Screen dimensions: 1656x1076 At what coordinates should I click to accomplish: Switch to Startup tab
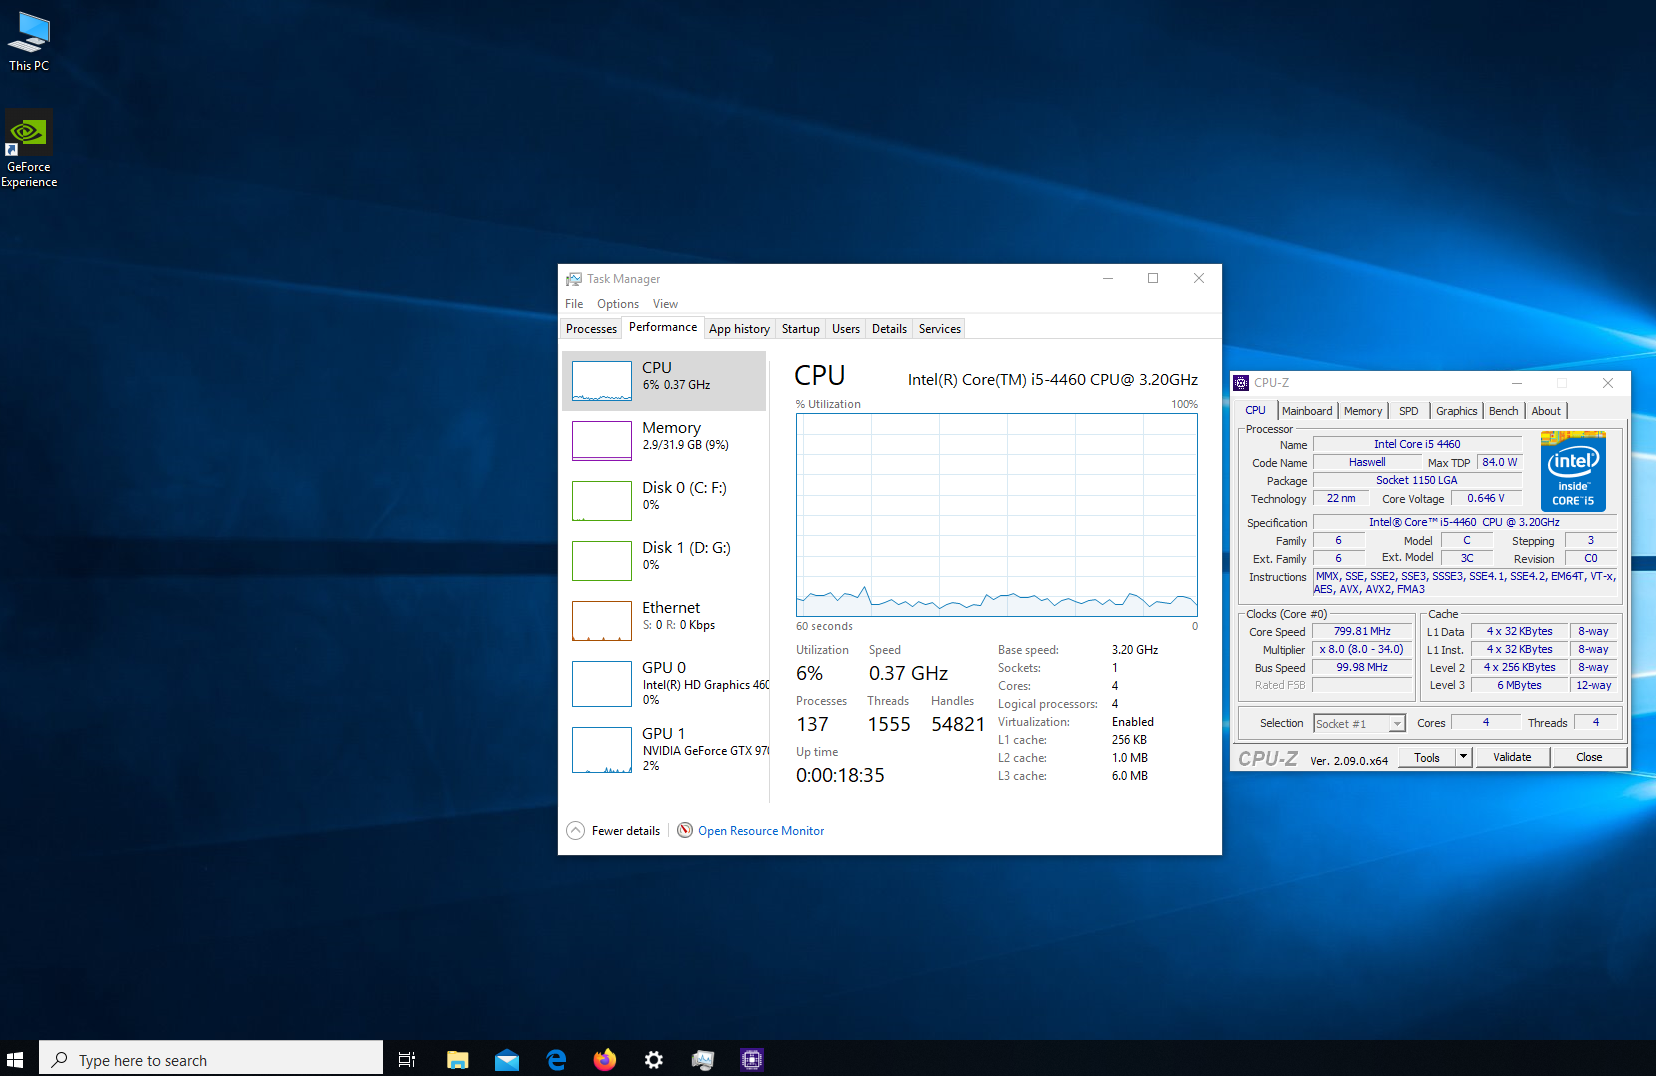tap(800, 329)
